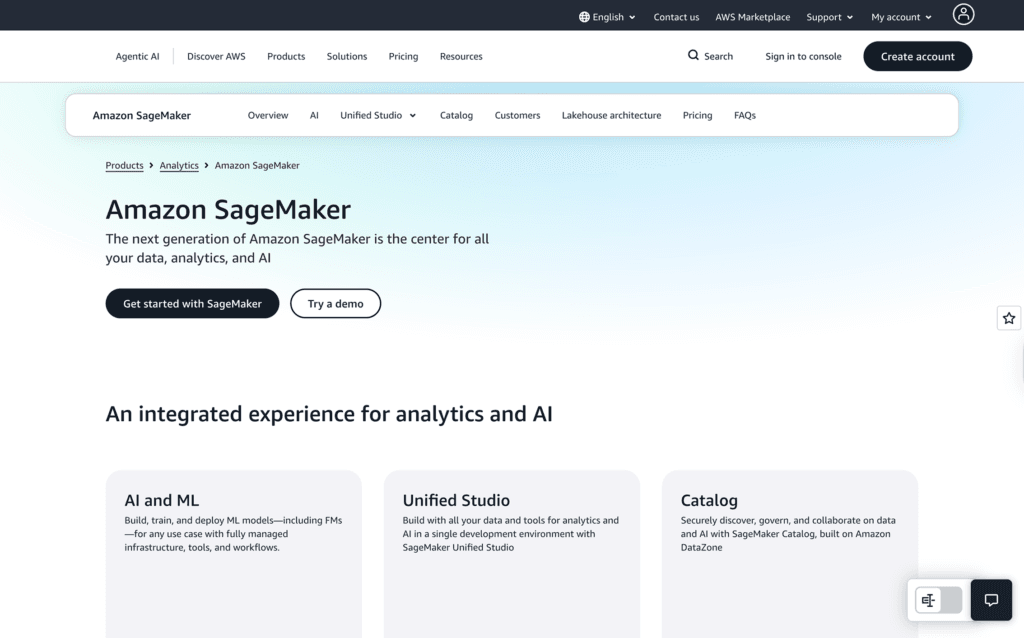Expand the Unified Studio submenu
This screenshot has height=638, width=1024.
(x=378, y=116)
